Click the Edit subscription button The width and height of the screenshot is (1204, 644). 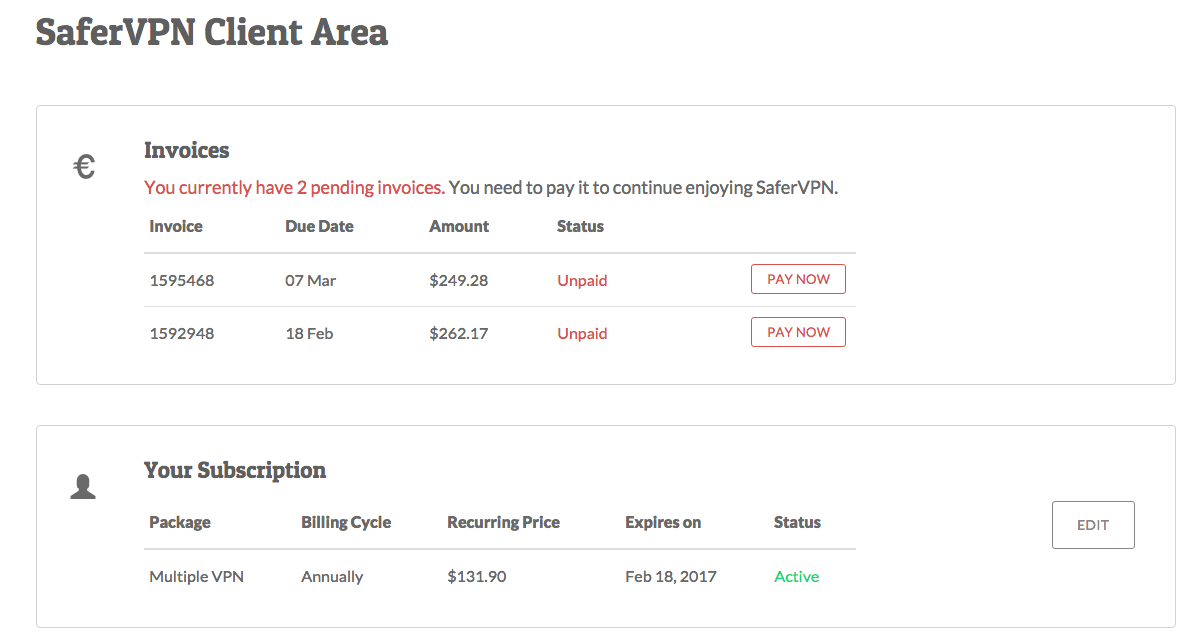[x=1093, y=525]
